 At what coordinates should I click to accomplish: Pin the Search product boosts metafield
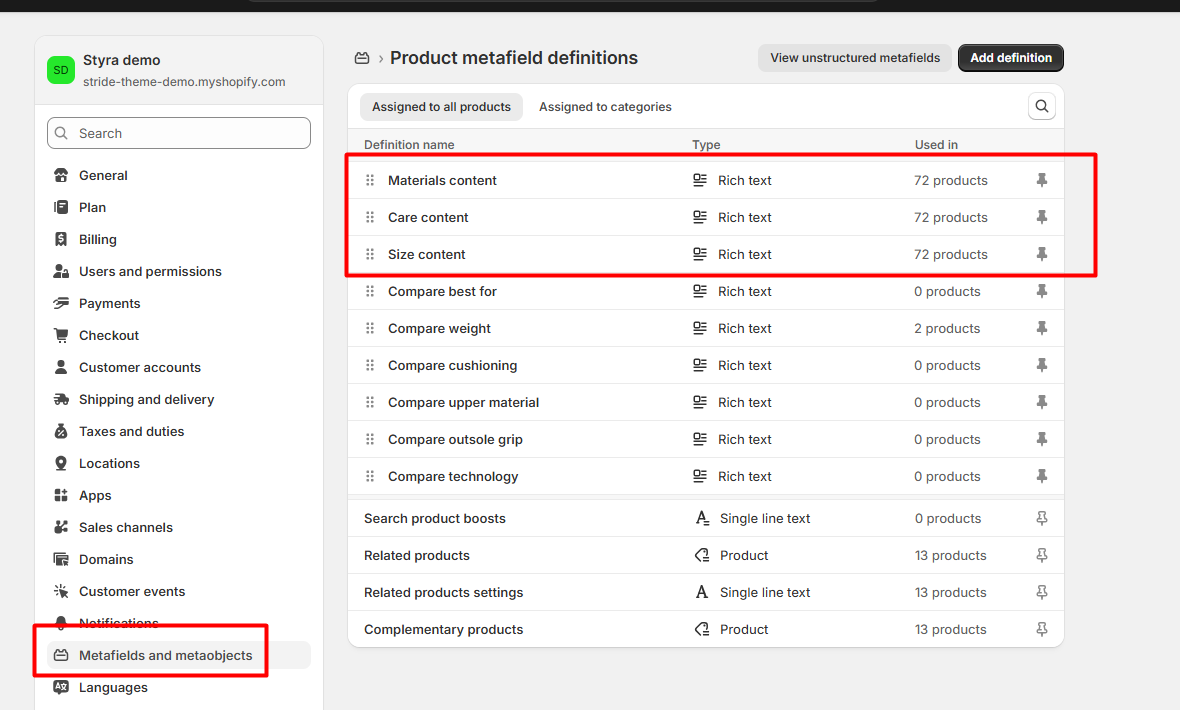coord(1041,518)
